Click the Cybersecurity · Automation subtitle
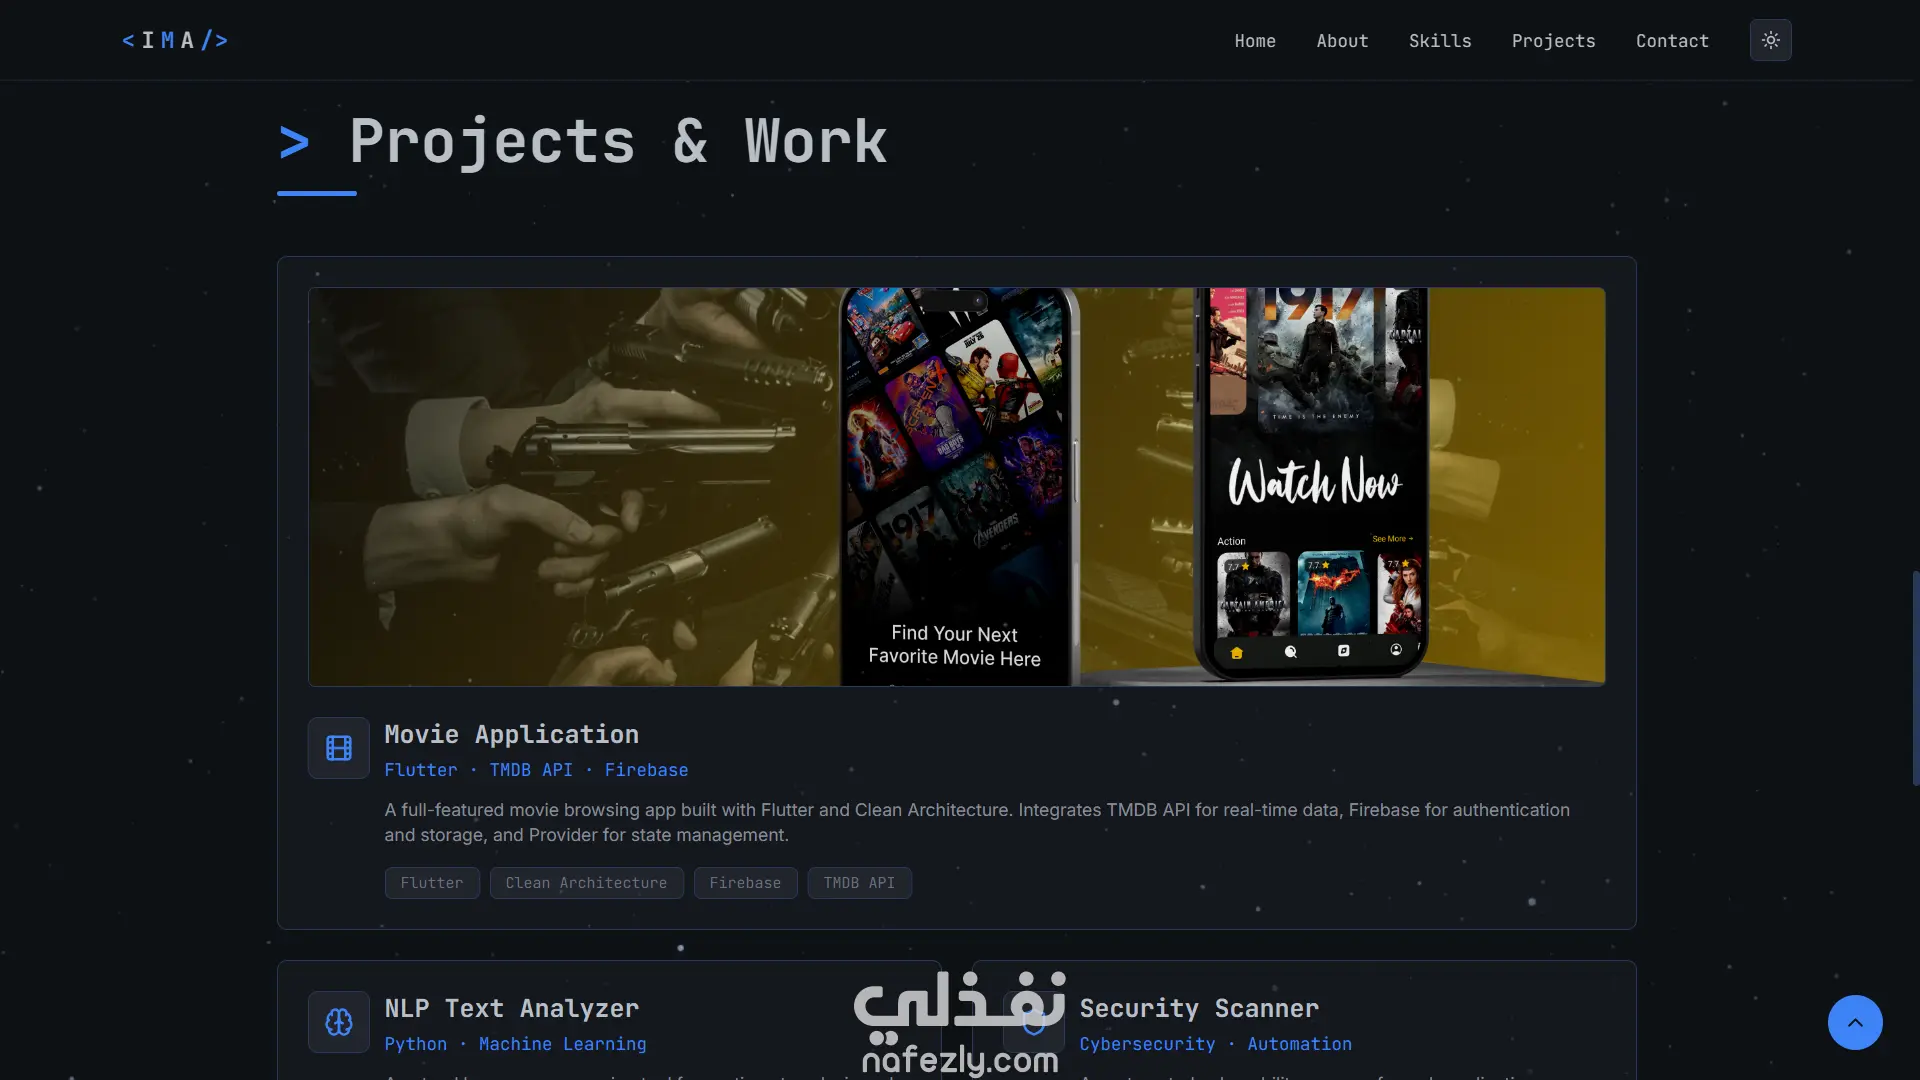The height and width of the screenshot is (1080, 1920). click(1215, 1044)
